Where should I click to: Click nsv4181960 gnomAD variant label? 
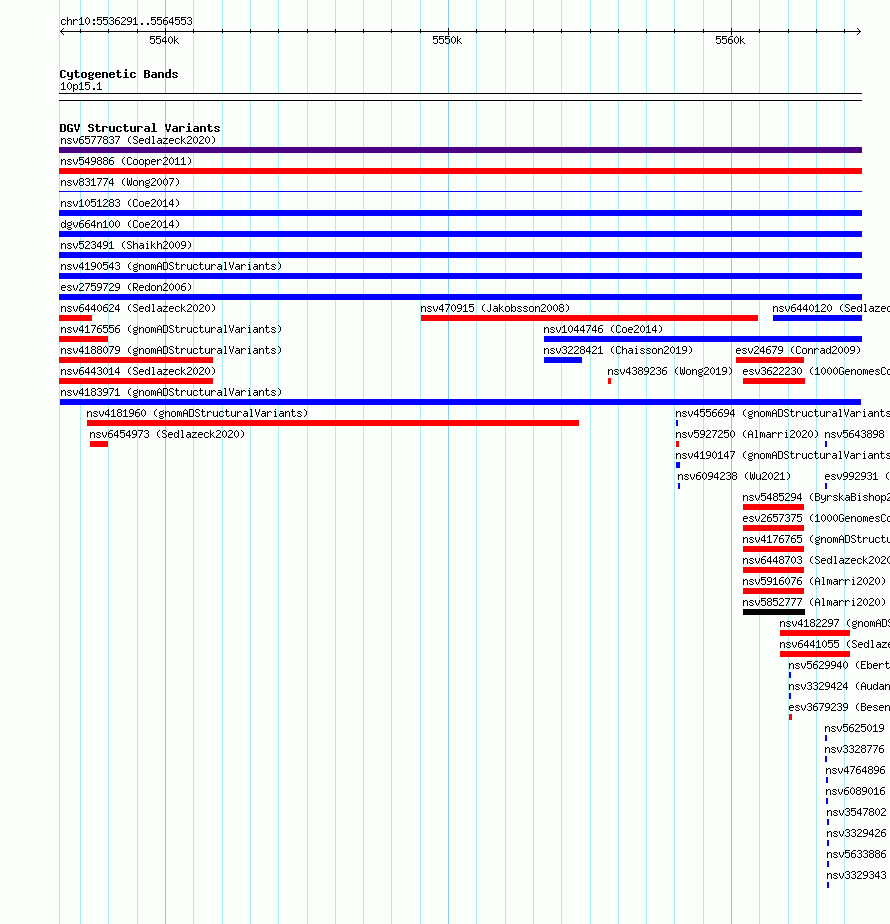coord(197,413)
